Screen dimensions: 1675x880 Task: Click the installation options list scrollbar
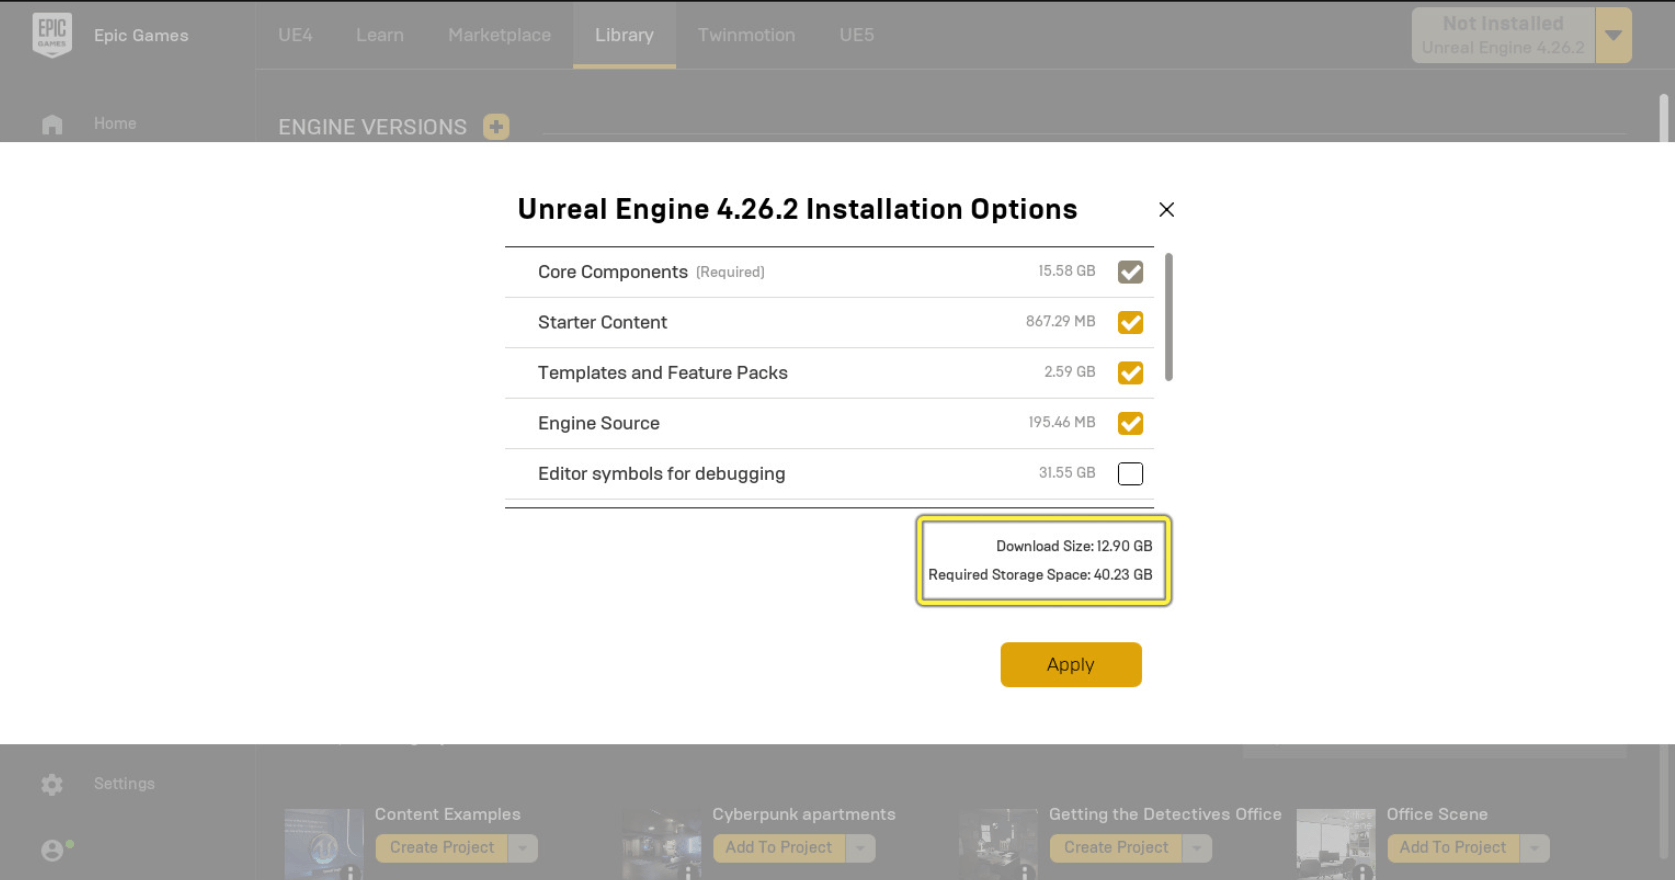[x=1168, y=317]
